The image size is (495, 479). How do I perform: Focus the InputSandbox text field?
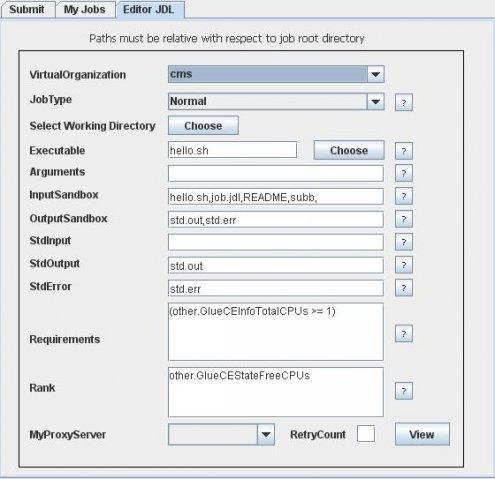click(x=276, y=197)
